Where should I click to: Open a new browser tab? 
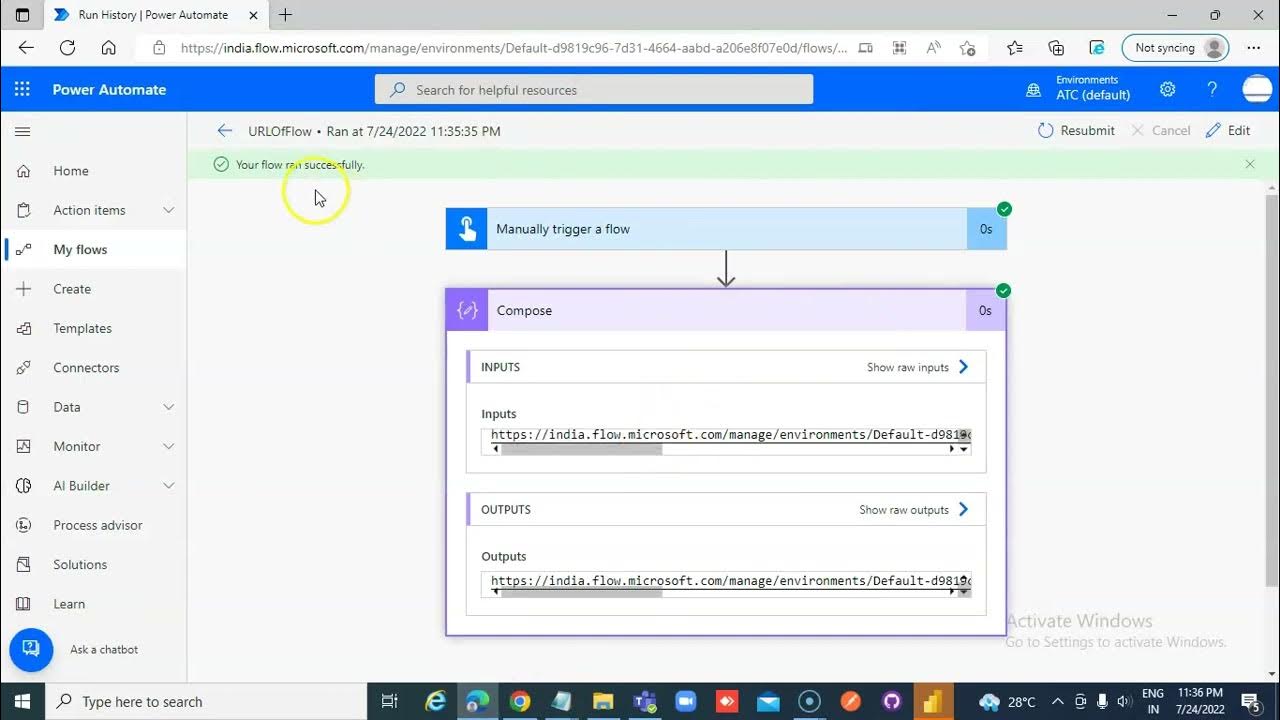pyautogui.click(x=286, y=15)
